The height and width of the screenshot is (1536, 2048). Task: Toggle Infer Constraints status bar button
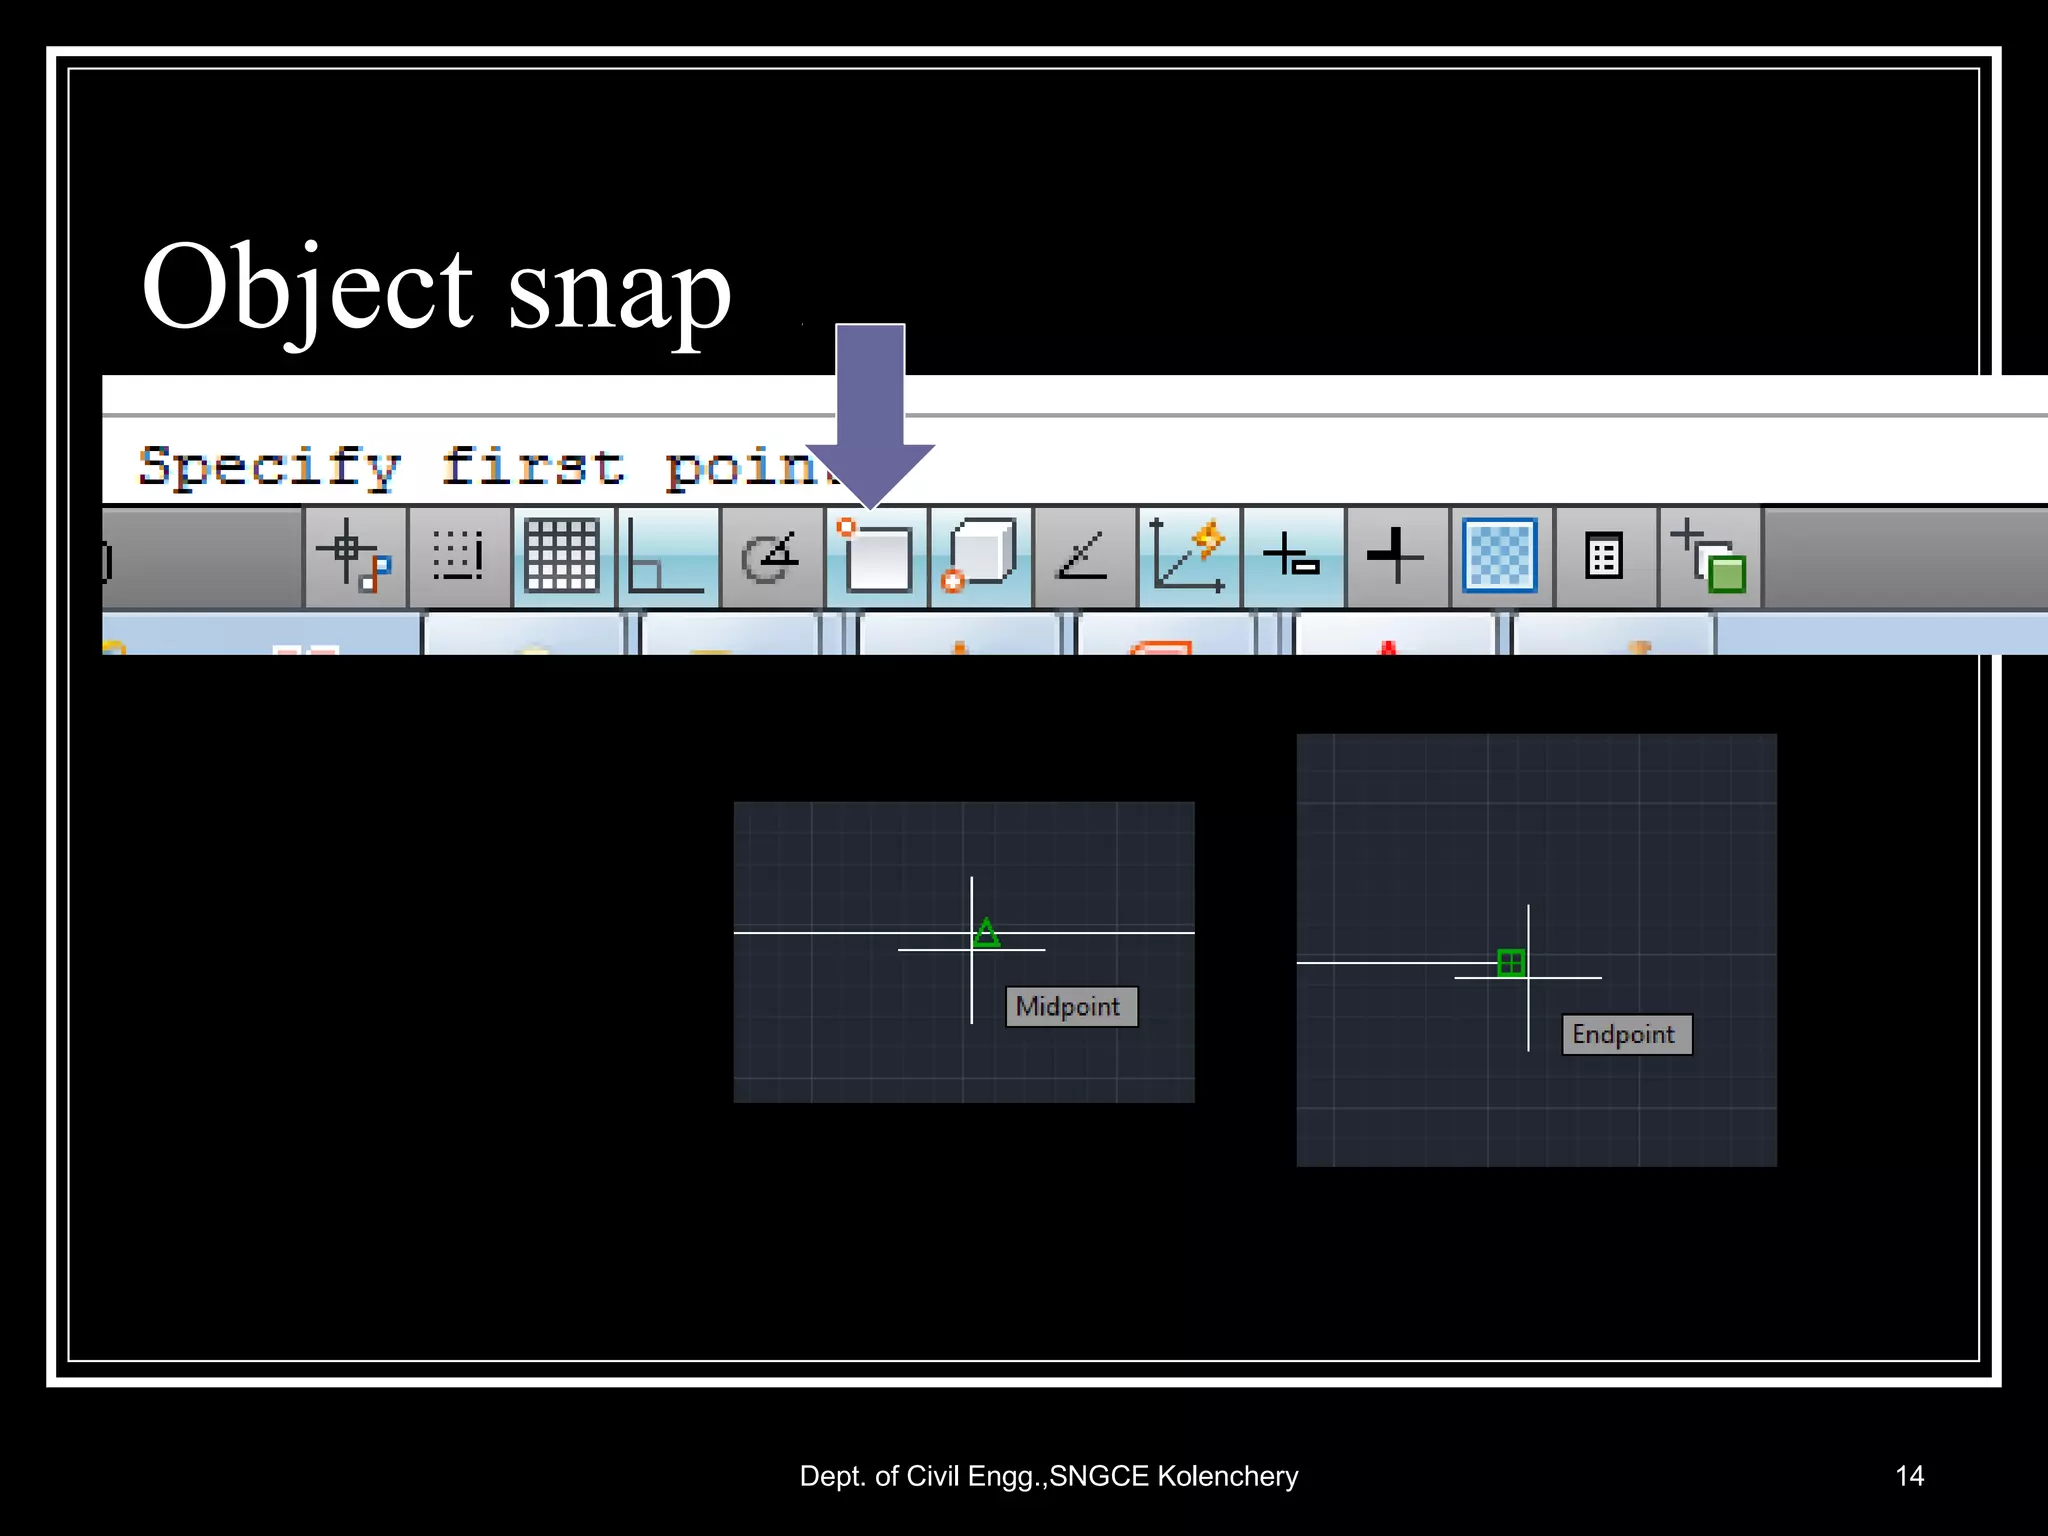(x=355, y=557)
